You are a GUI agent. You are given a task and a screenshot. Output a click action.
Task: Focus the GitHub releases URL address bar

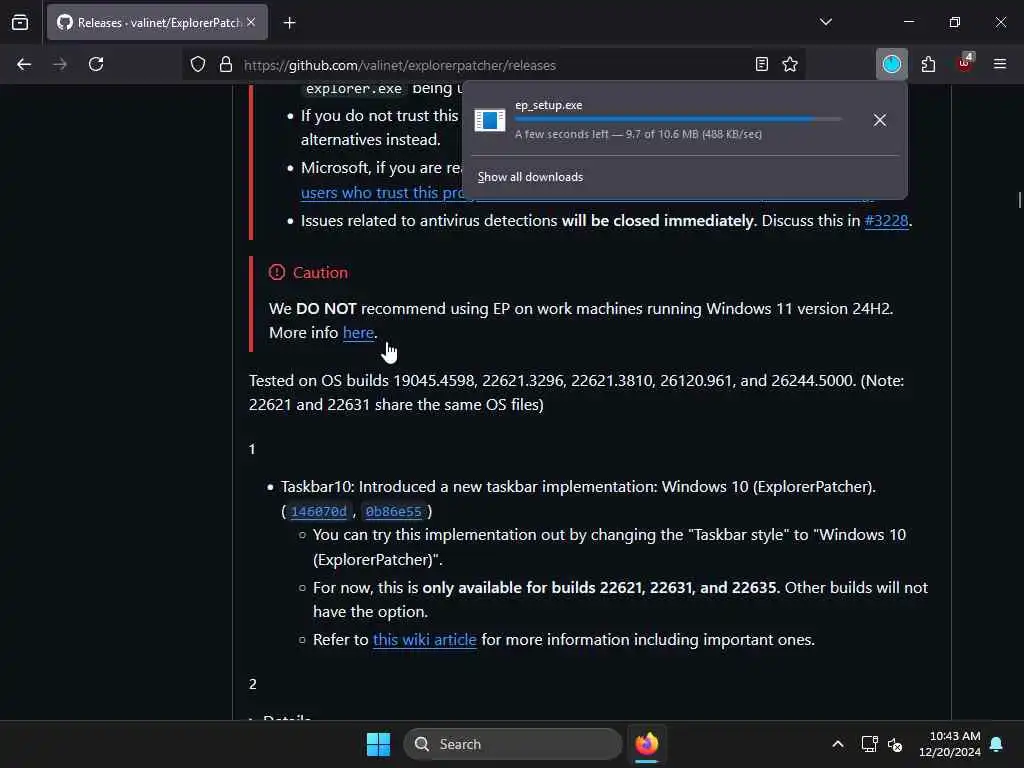coord(493,65)
